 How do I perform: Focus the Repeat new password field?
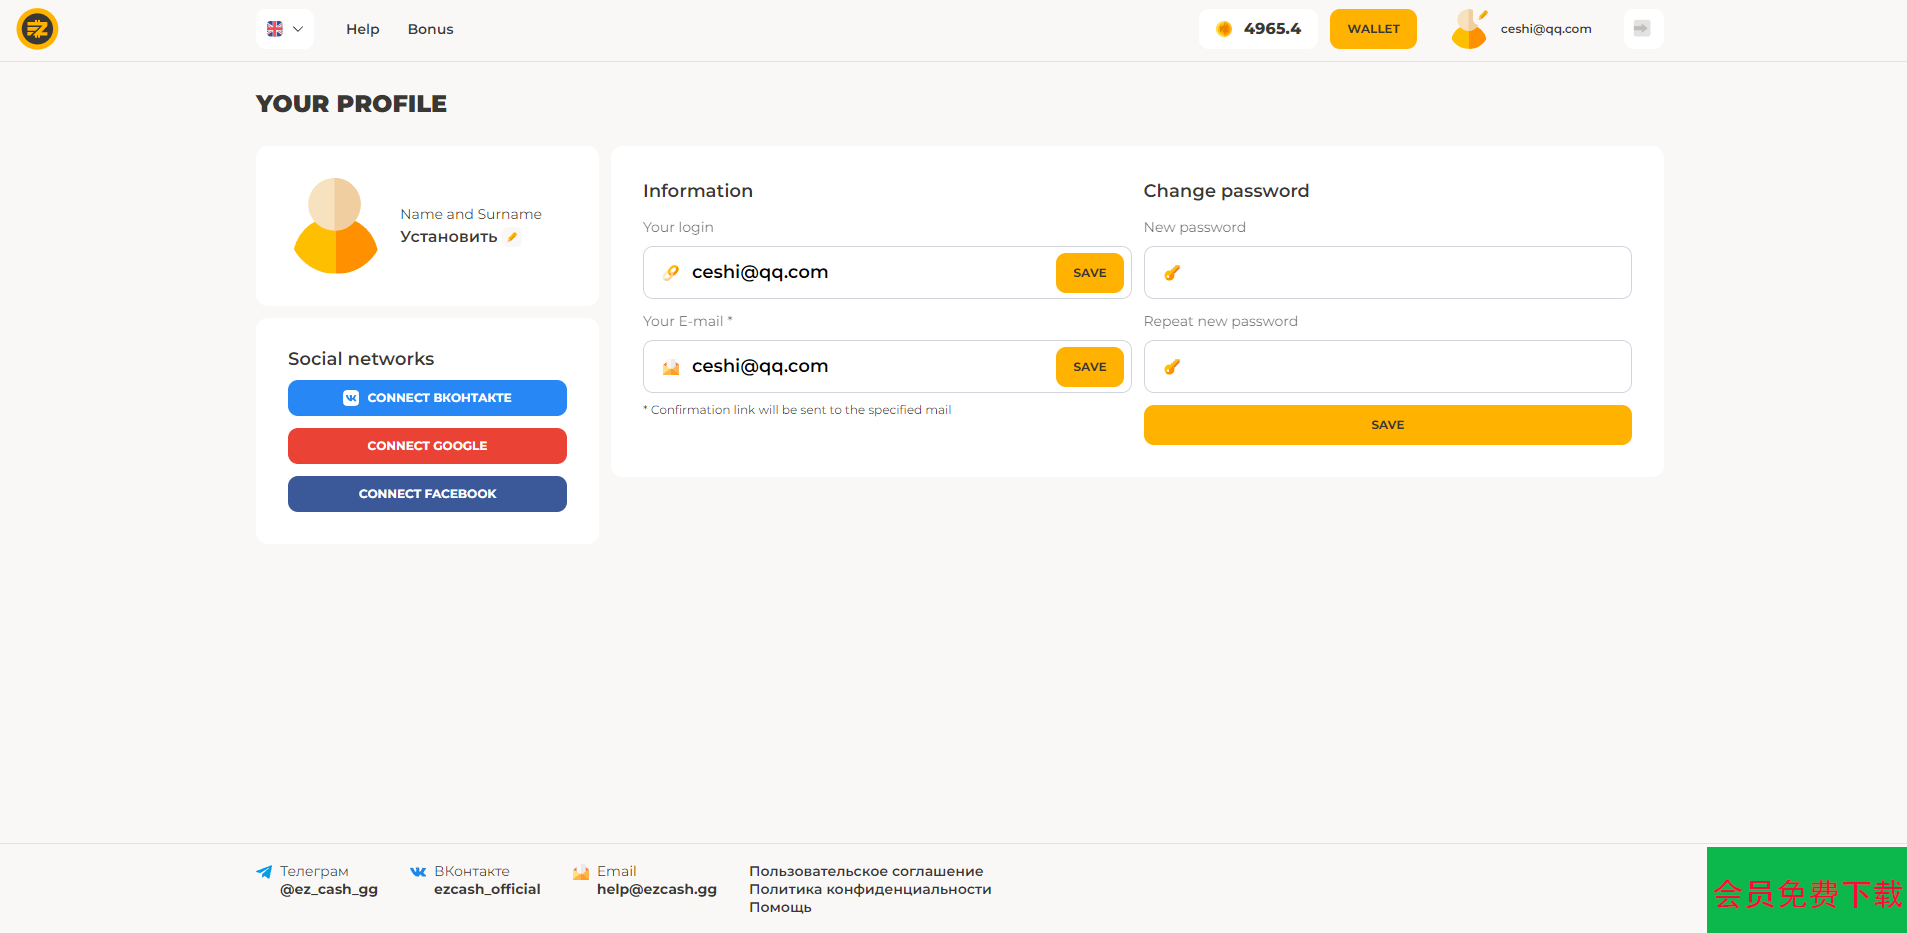1400,367
